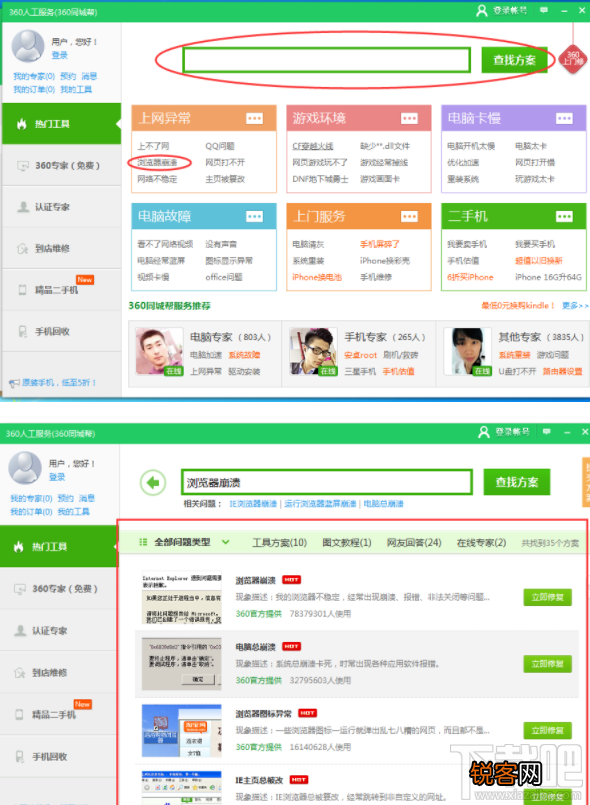
Task: Switch to 网友回答(24) tab
Action: (414, 543)
